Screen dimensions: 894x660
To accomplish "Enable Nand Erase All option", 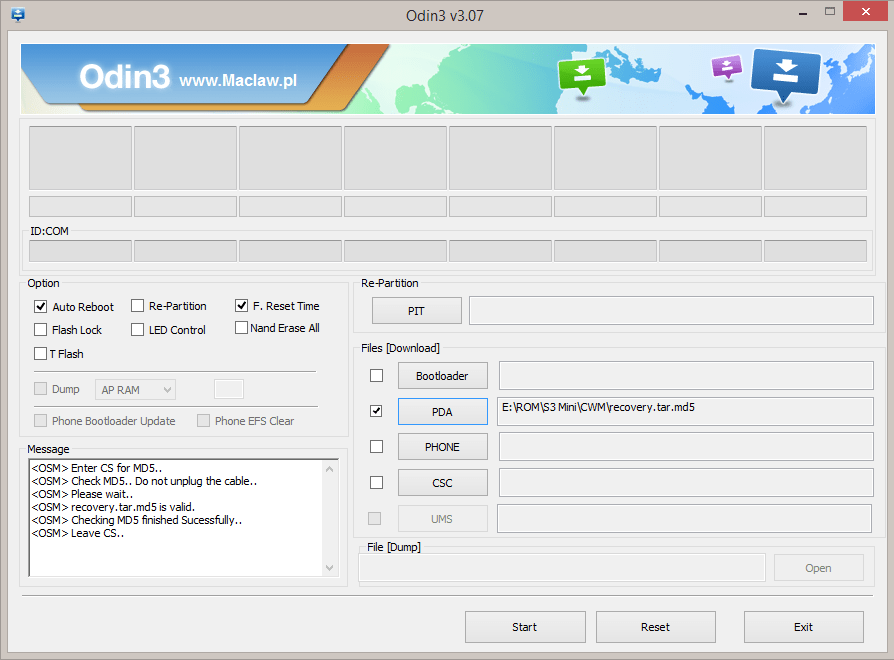I will click(x=241, y=328).
